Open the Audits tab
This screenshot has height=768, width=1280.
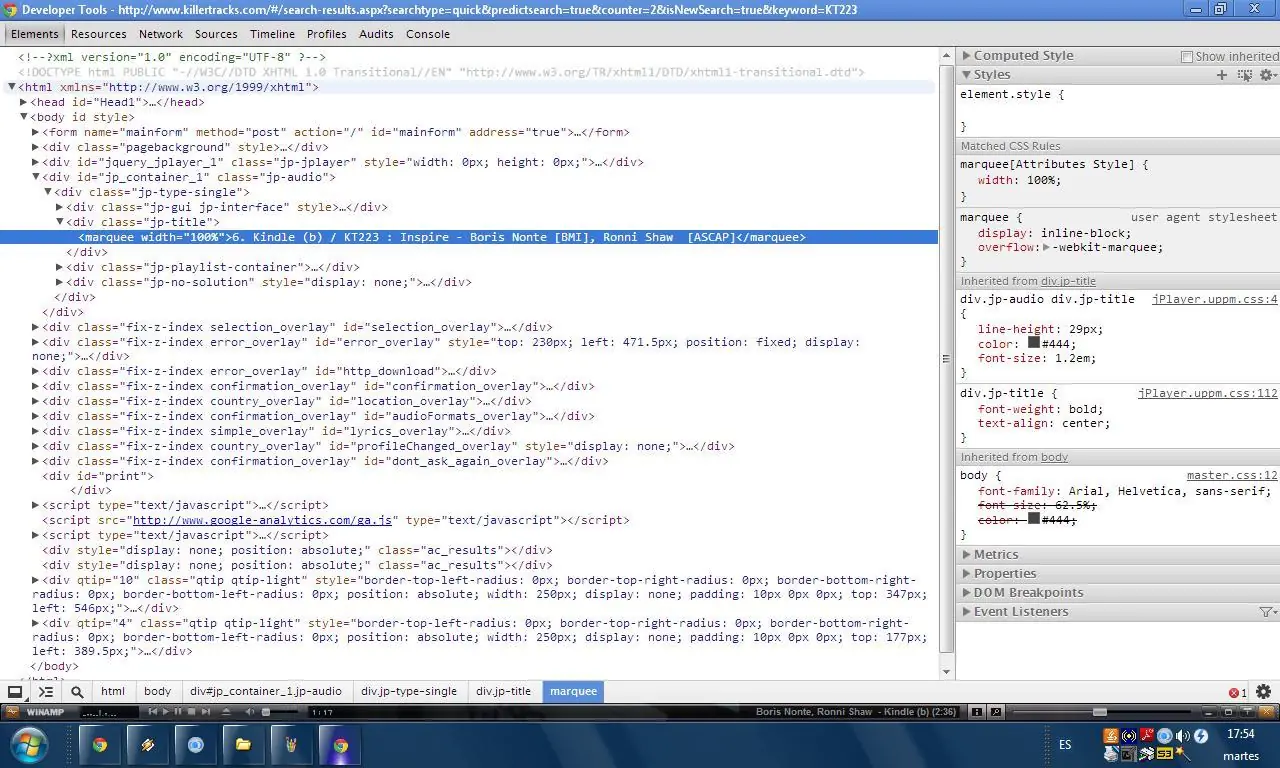coord(376,34)
